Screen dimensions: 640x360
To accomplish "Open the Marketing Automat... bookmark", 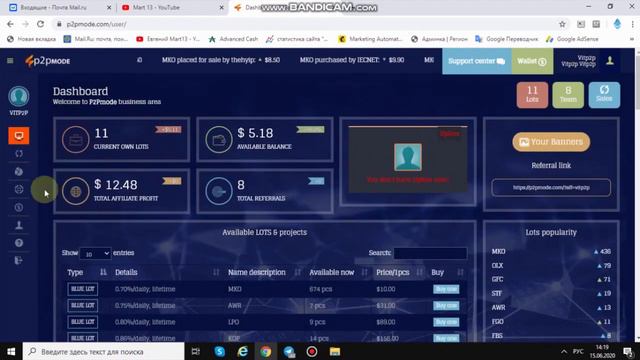I will [x=370, y=39].
